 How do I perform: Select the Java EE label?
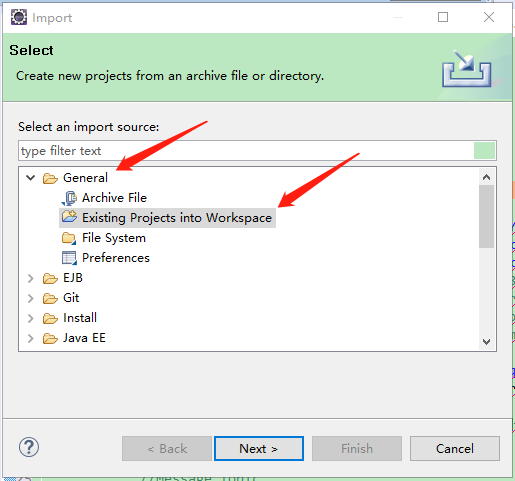[x=84, y=338]
